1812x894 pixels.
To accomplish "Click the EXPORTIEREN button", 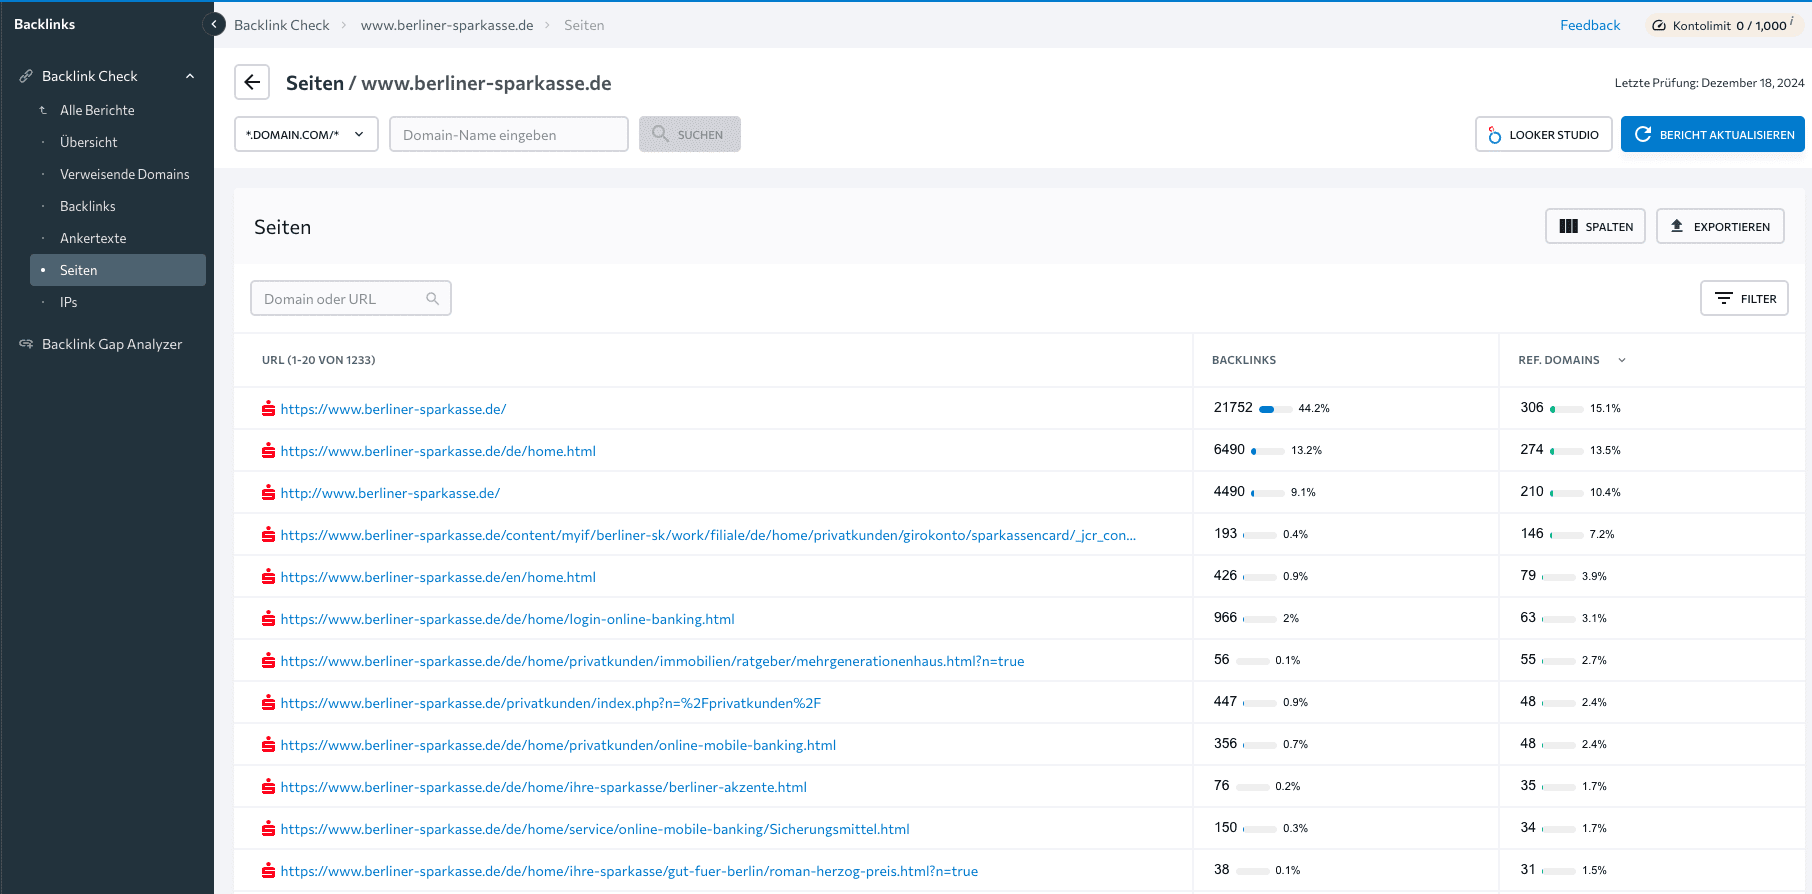I will (x=1720, y=226).
